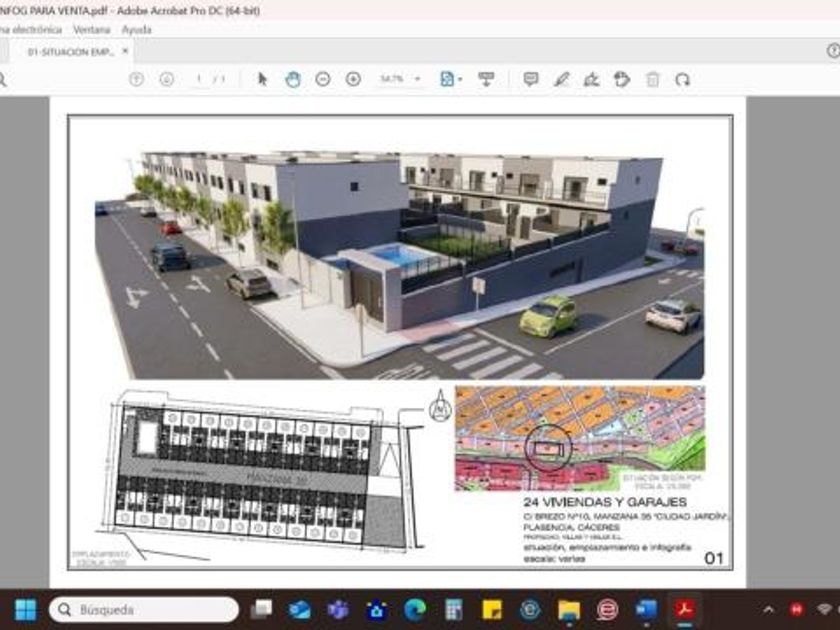
Task: Open the zoom percentage dropdown
Action: (x=417, y=79)
